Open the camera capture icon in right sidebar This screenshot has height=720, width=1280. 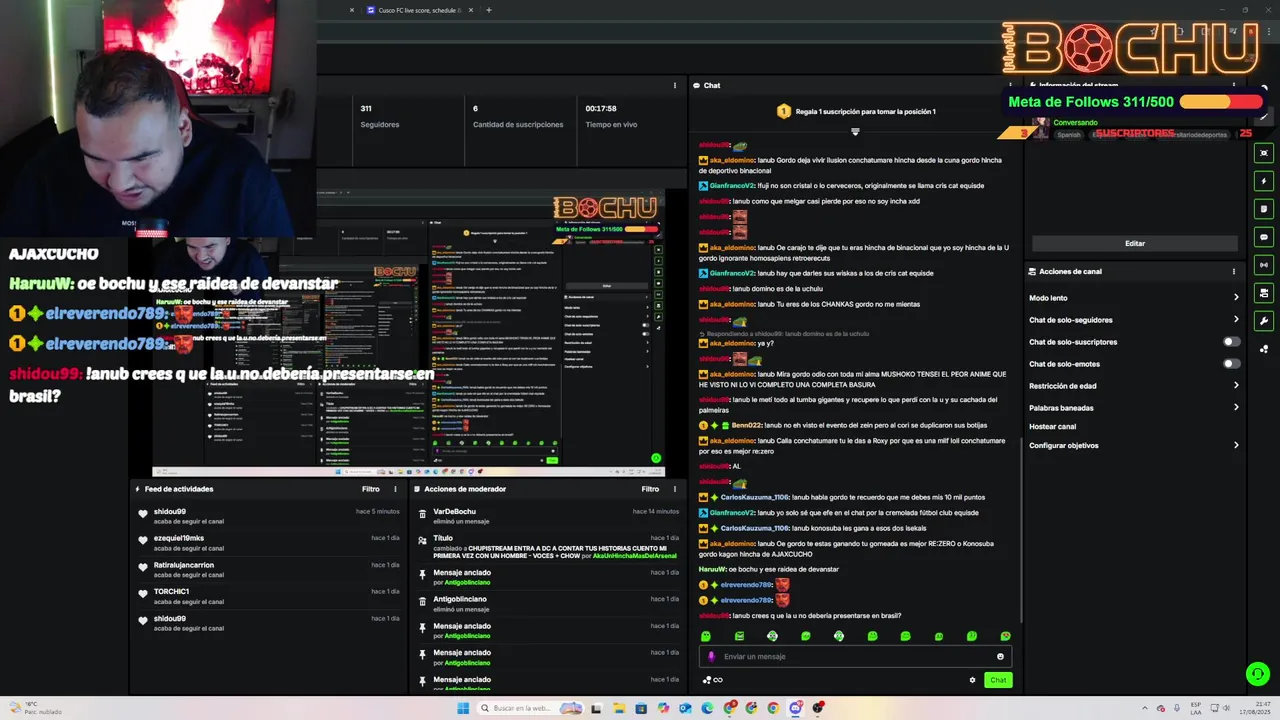point(1264,153)
